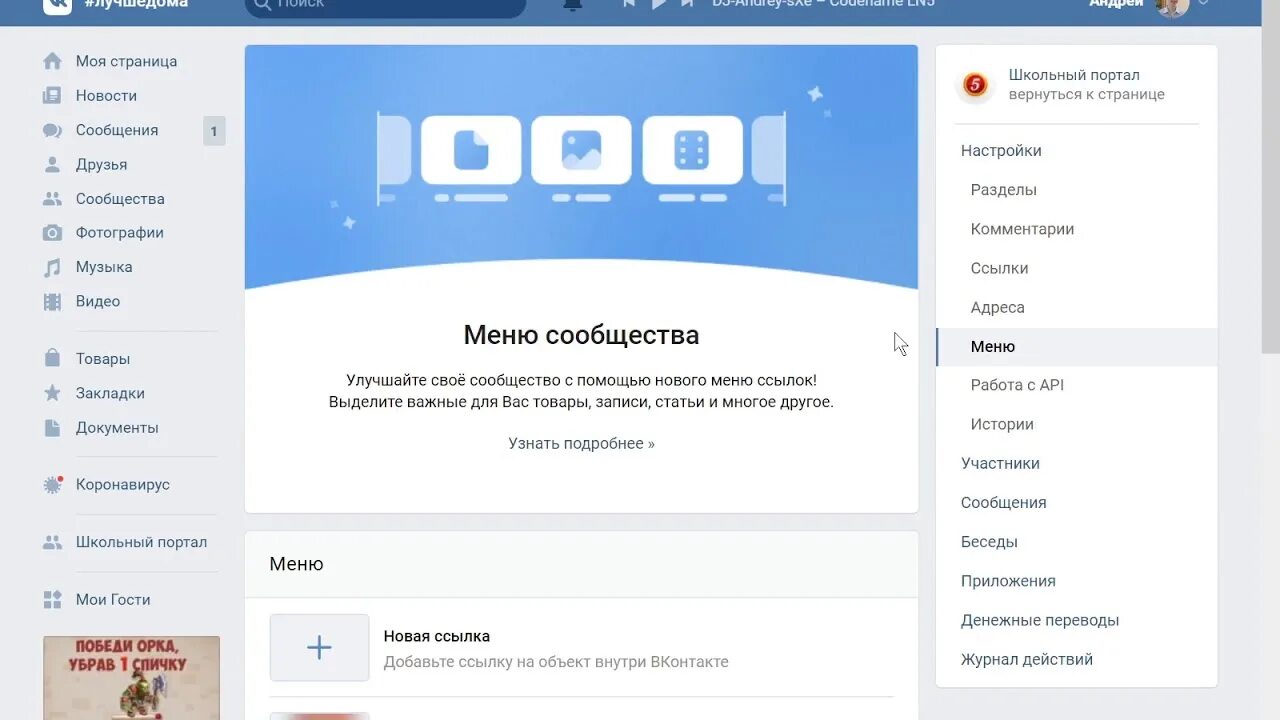
Task: Select Адреса in the settings panel
Action: coord(997,308)
